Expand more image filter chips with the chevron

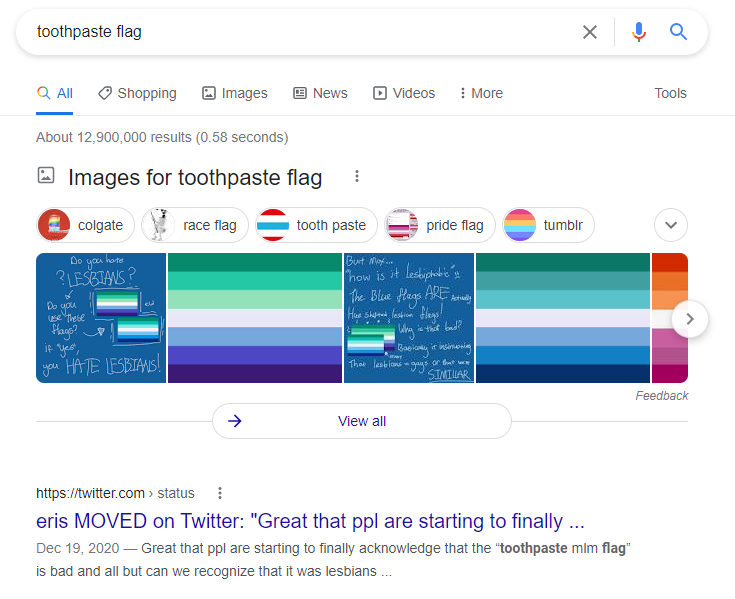pyautogui.click(x=671, y=225)
